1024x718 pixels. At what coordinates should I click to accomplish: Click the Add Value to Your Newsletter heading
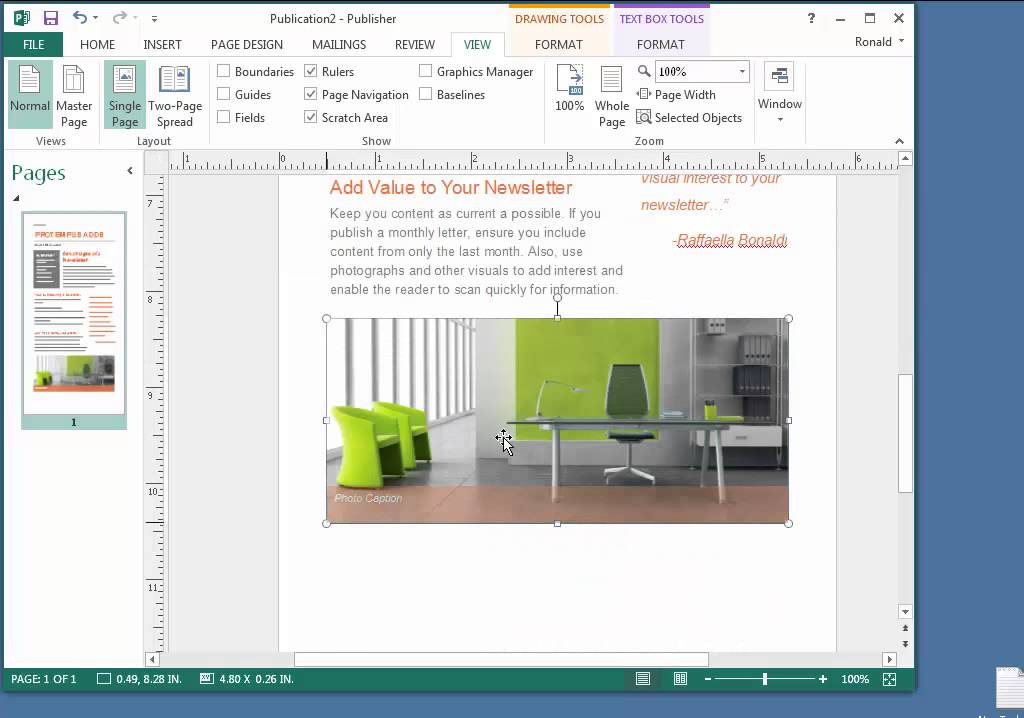(451, 188)
